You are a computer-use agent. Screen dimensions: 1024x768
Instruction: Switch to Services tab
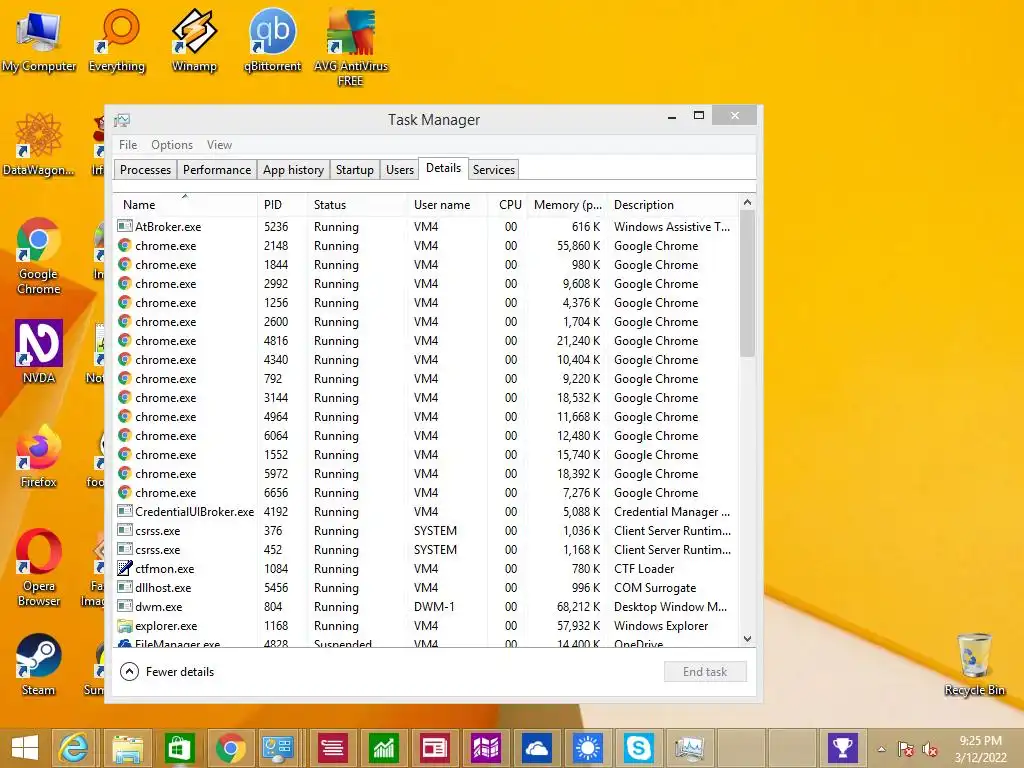point(494,170)
